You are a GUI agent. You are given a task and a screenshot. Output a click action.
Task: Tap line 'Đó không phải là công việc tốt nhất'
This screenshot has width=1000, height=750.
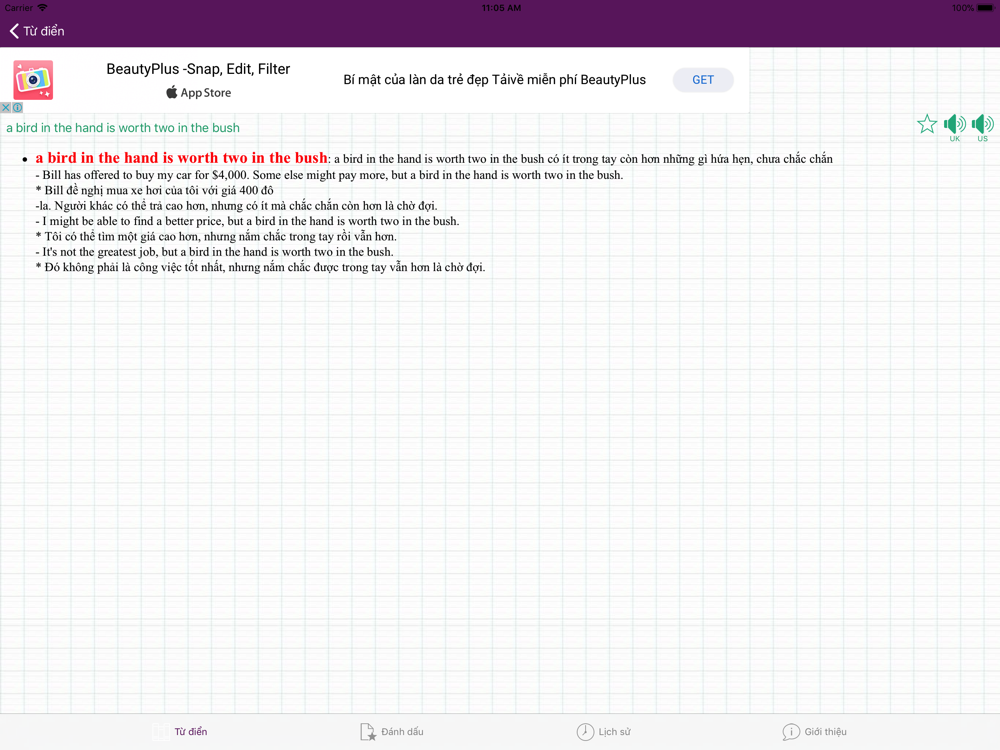(x=260, y=267)
